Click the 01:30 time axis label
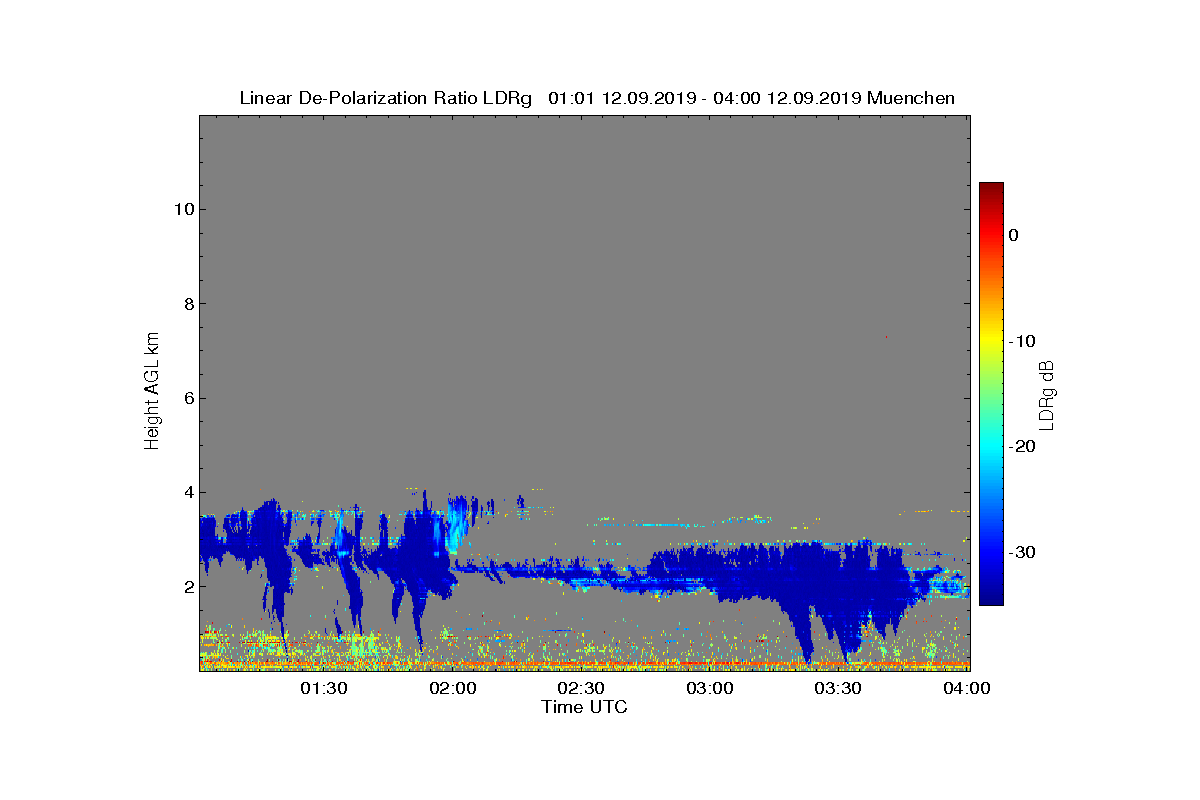 tap(324, 688)
